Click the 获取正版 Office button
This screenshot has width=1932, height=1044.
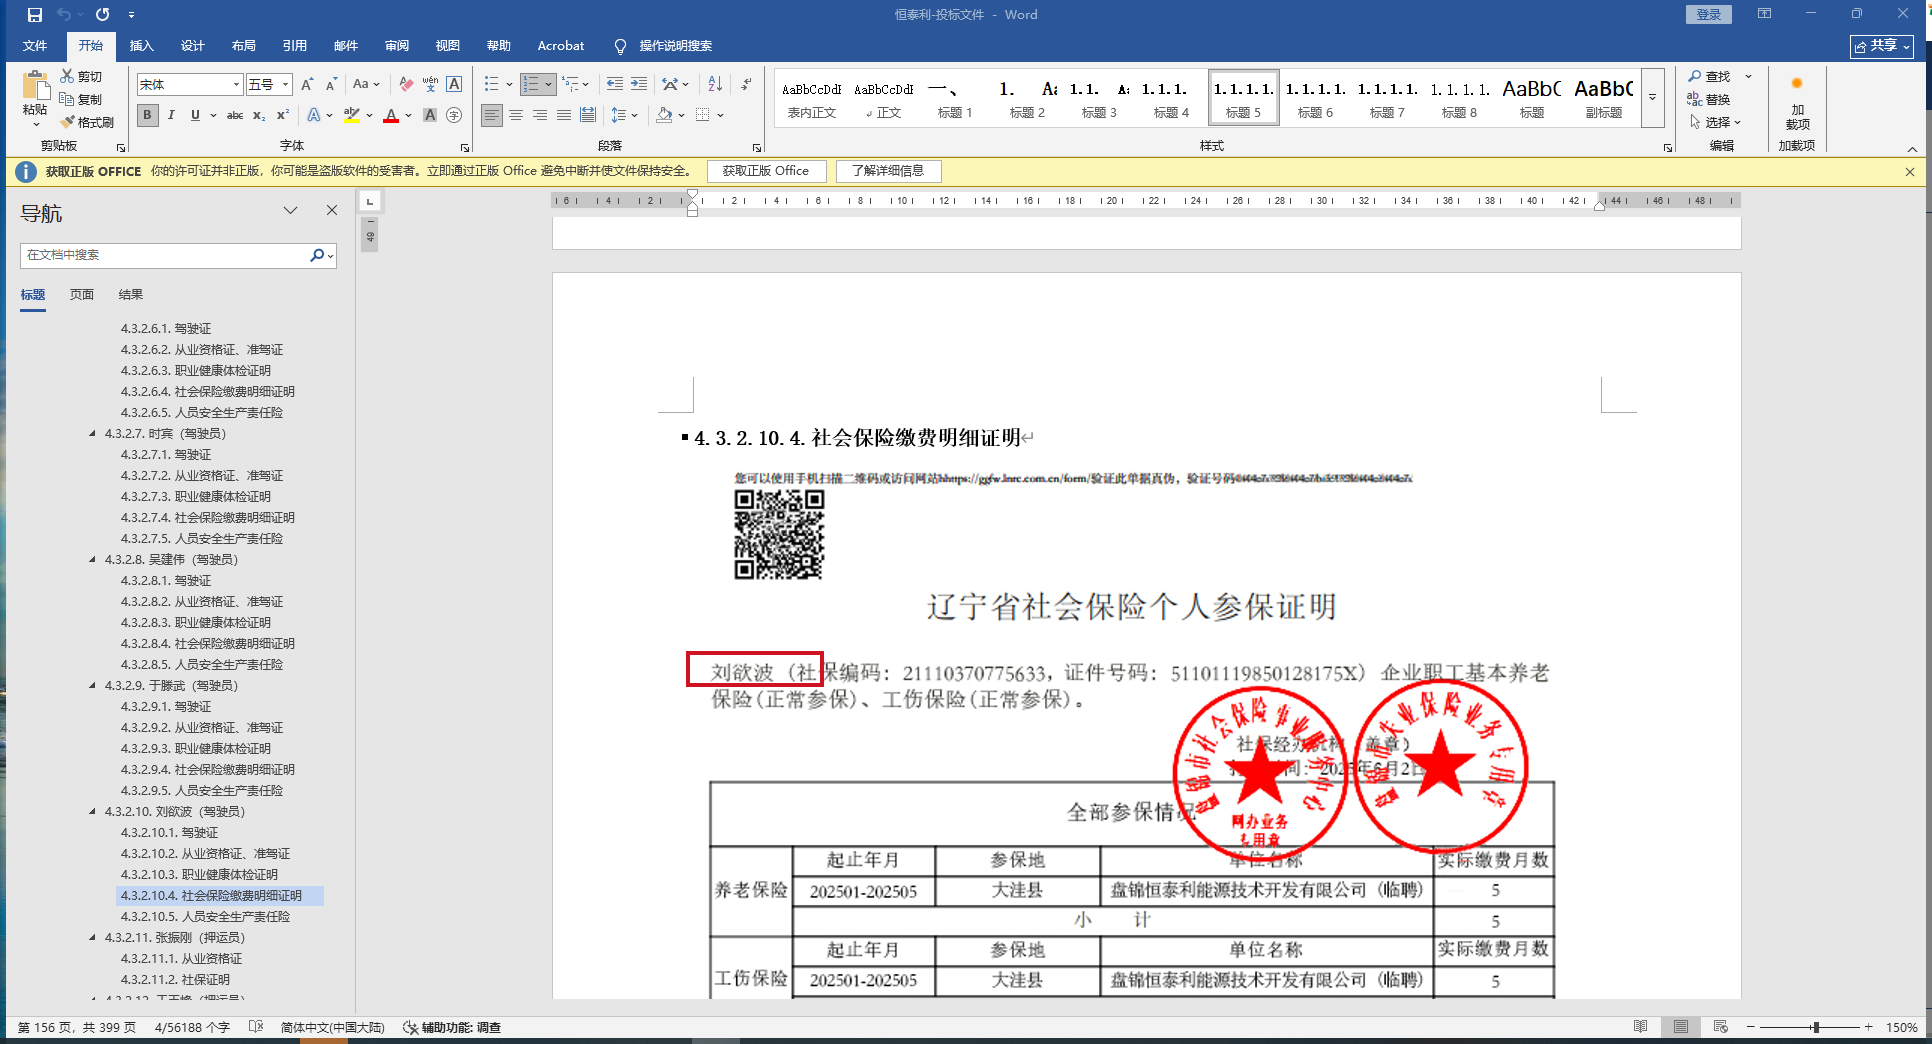click(x=766, y=171)
